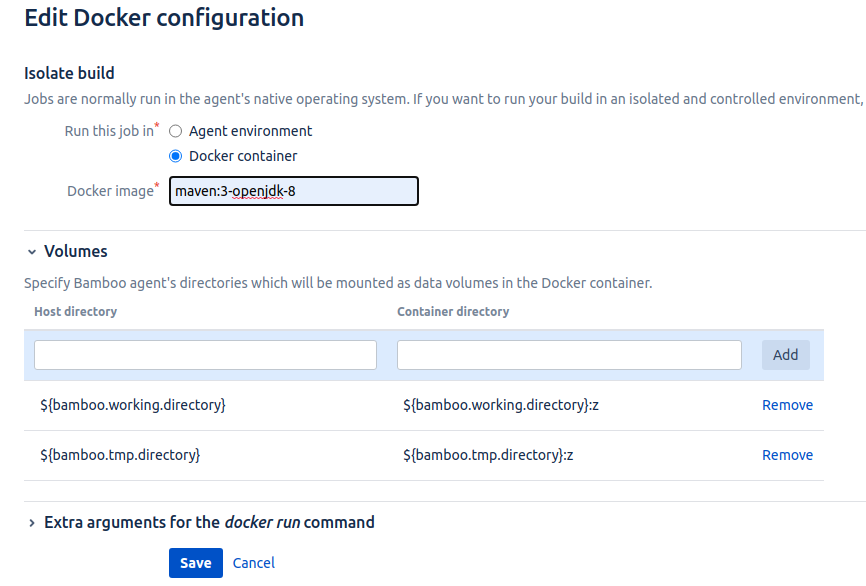Cancel editing the Docker configuration
866x586 pixels.
tap(254, 563)
